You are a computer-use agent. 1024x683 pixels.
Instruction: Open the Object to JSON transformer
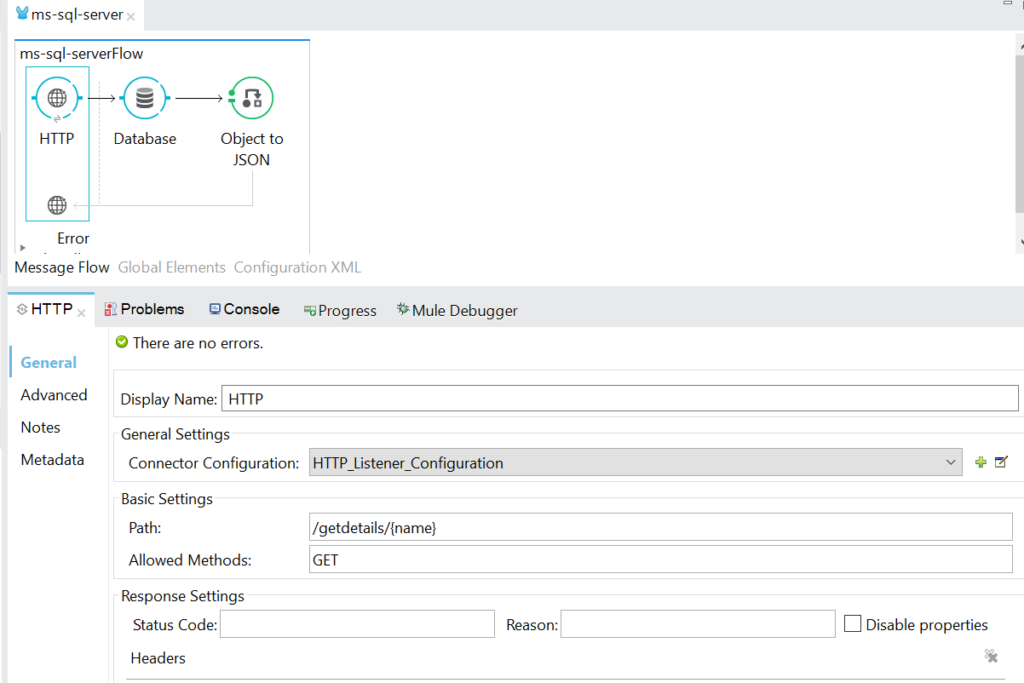251,97
